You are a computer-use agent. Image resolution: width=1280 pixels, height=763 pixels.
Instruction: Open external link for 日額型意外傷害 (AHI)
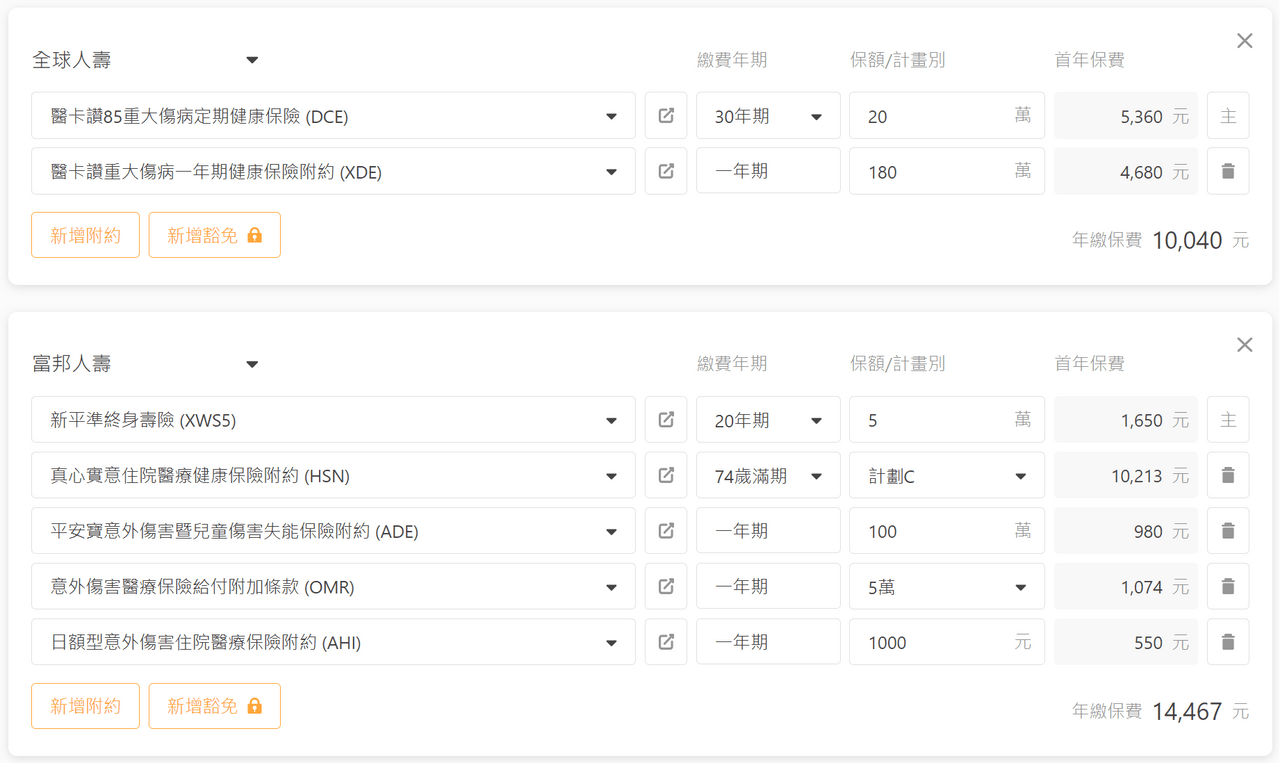tap(666, 642)
